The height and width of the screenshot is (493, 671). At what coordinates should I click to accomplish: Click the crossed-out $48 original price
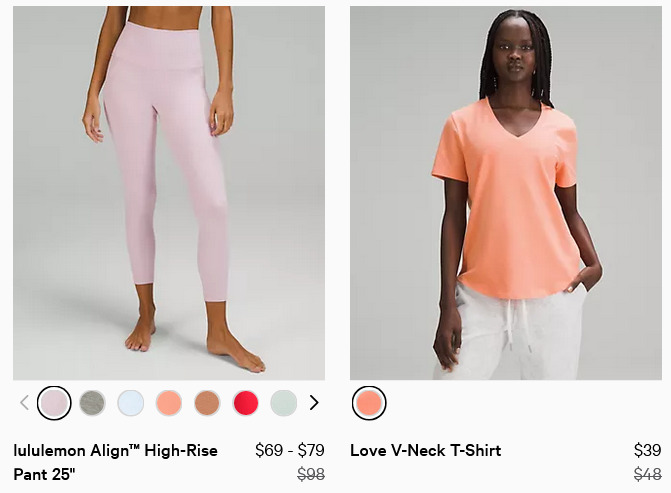click(x=647, y=474)
